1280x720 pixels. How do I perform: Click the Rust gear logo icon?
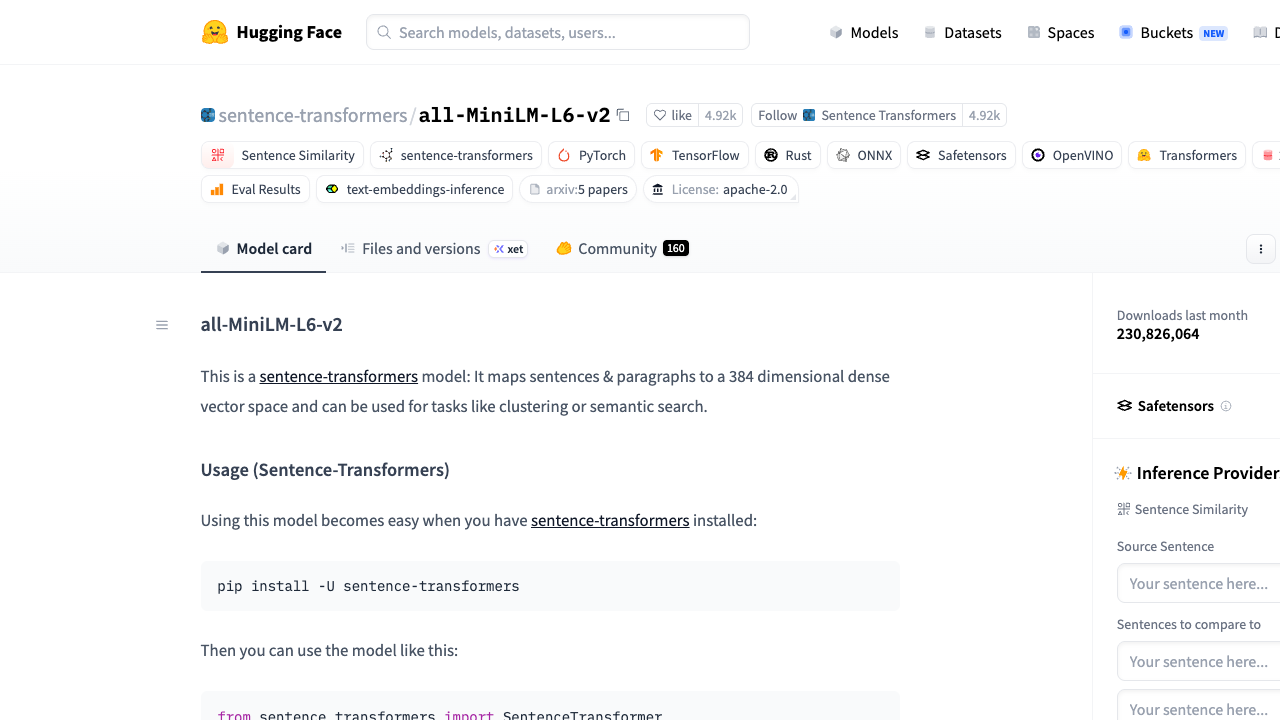(771, 155)
